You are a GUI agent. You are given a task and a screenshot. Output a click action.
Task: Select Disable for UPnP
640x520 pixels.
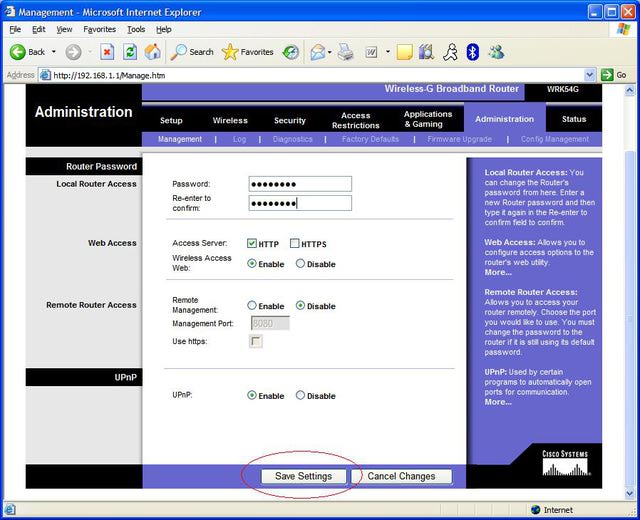(x=300, y=396)
